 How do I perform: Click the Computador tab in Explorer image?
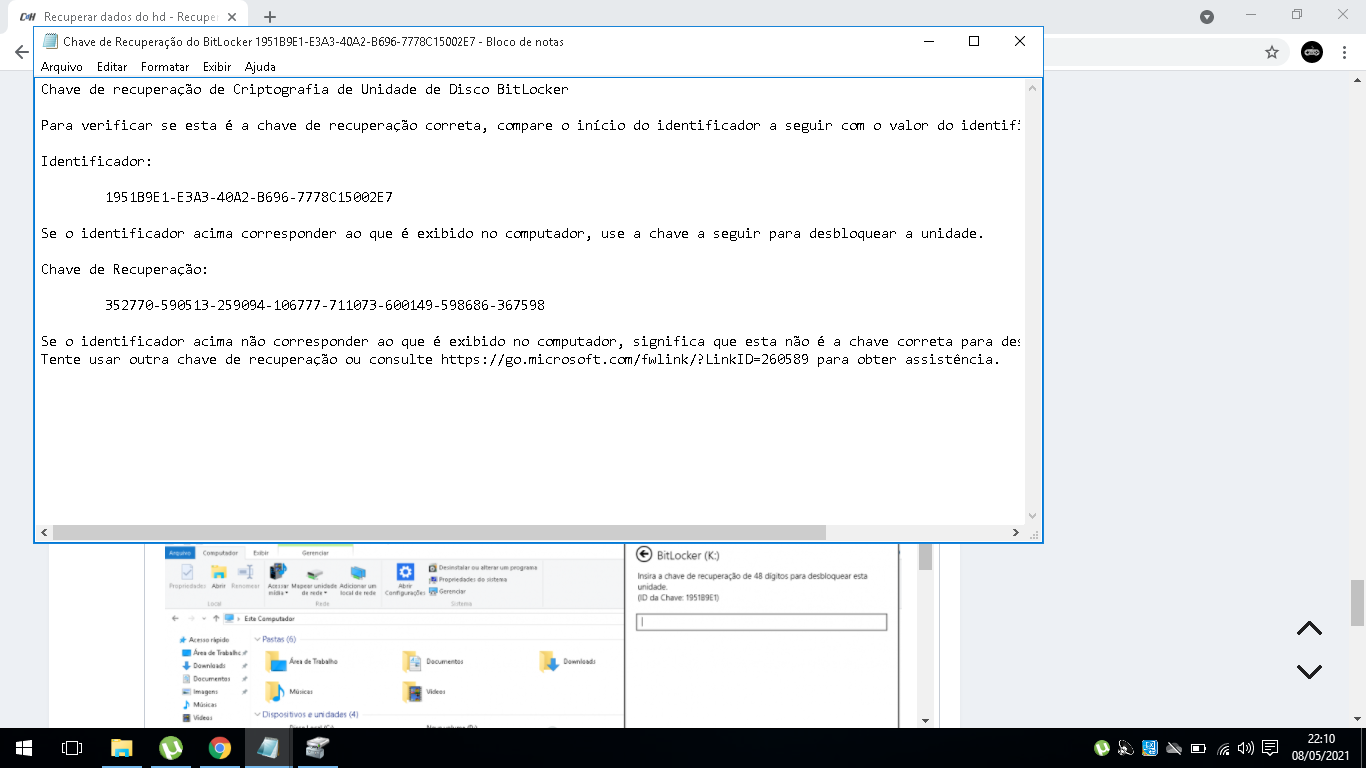pyautogui.click(x=220, y=552)
